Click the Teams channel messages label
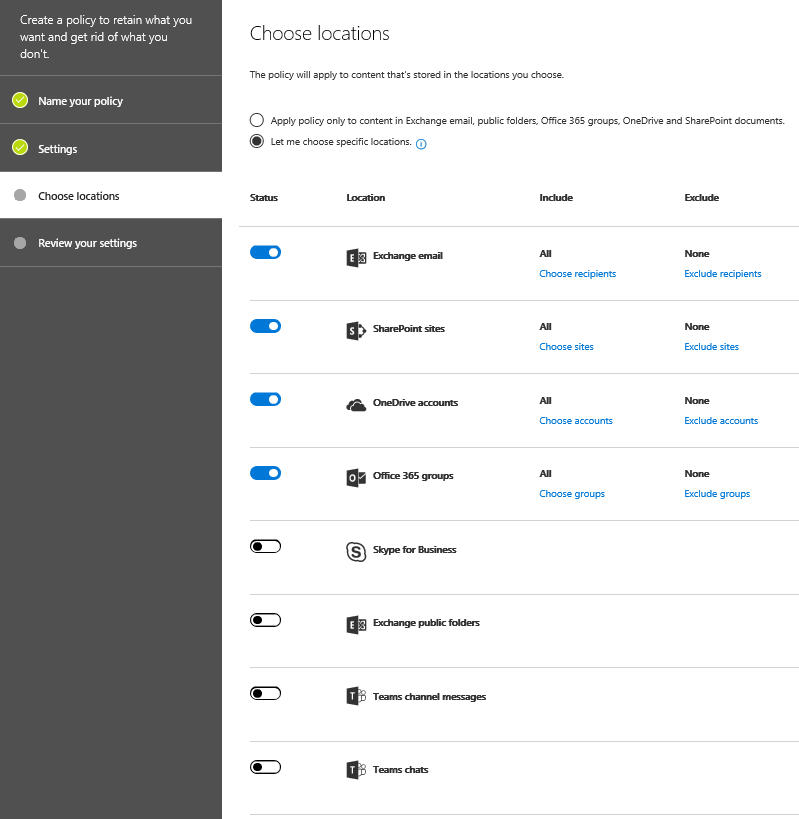 pyautogui.click(x=429, y=697)
